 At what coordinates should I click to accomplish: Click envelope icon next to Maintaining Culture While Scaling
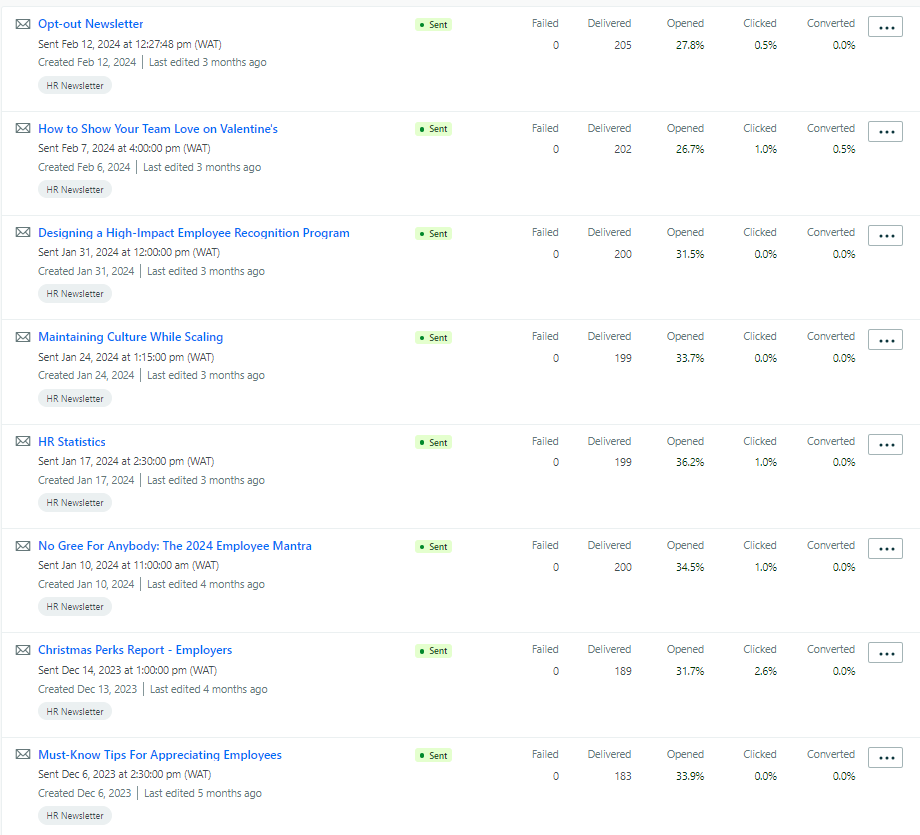click(23, 337)
